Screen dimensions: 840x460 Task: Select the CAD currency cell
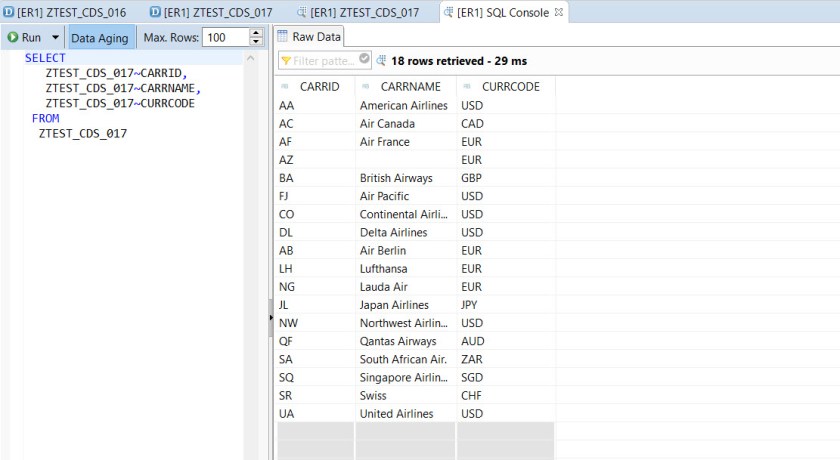506,124
